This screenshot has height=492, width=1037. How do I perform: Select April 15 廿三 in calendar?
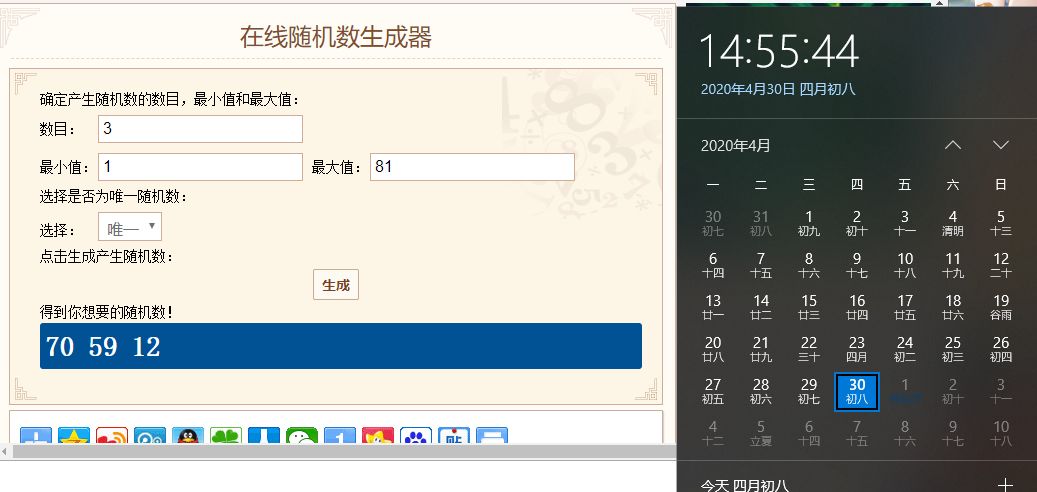coord(809,308)
